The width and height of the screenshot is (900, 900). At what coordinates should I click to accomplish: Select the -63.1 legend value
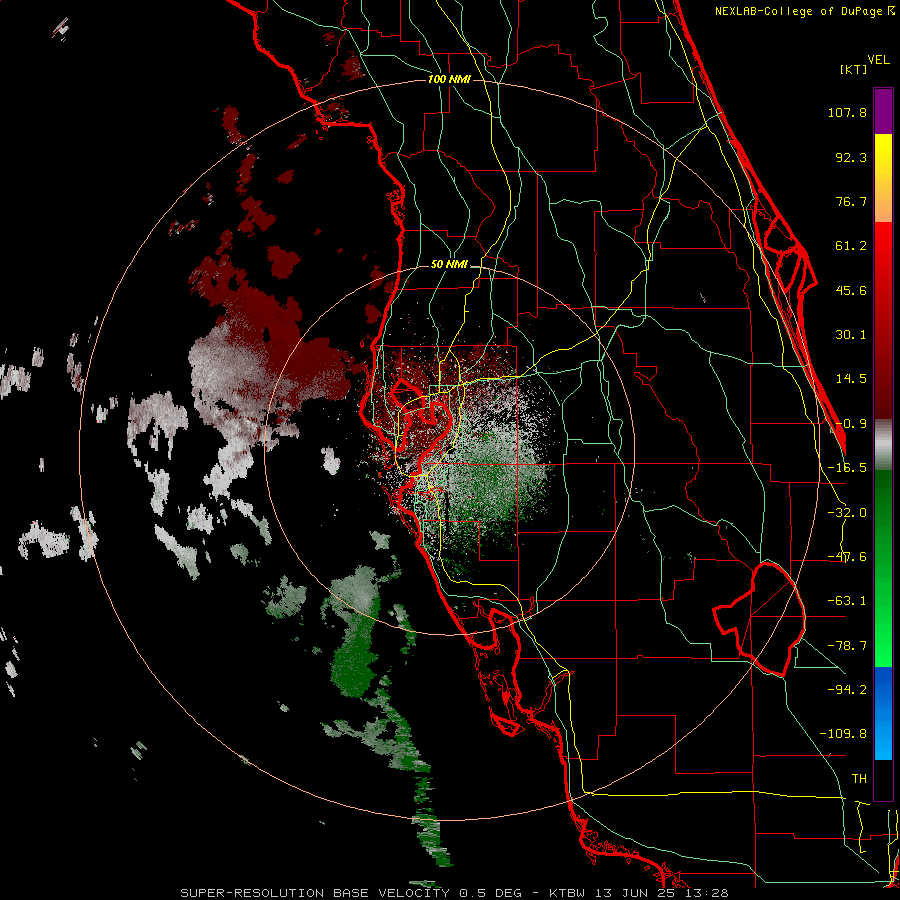coord(847,601)
